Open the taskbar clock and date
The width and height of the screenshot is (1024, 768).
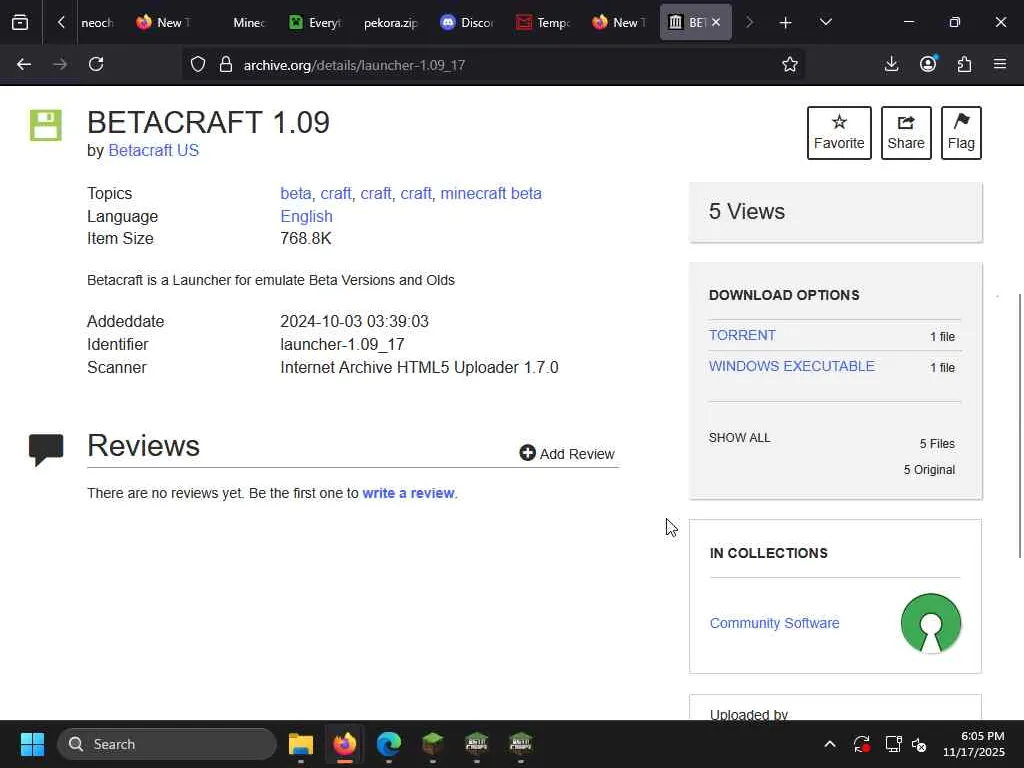[974, 744]
